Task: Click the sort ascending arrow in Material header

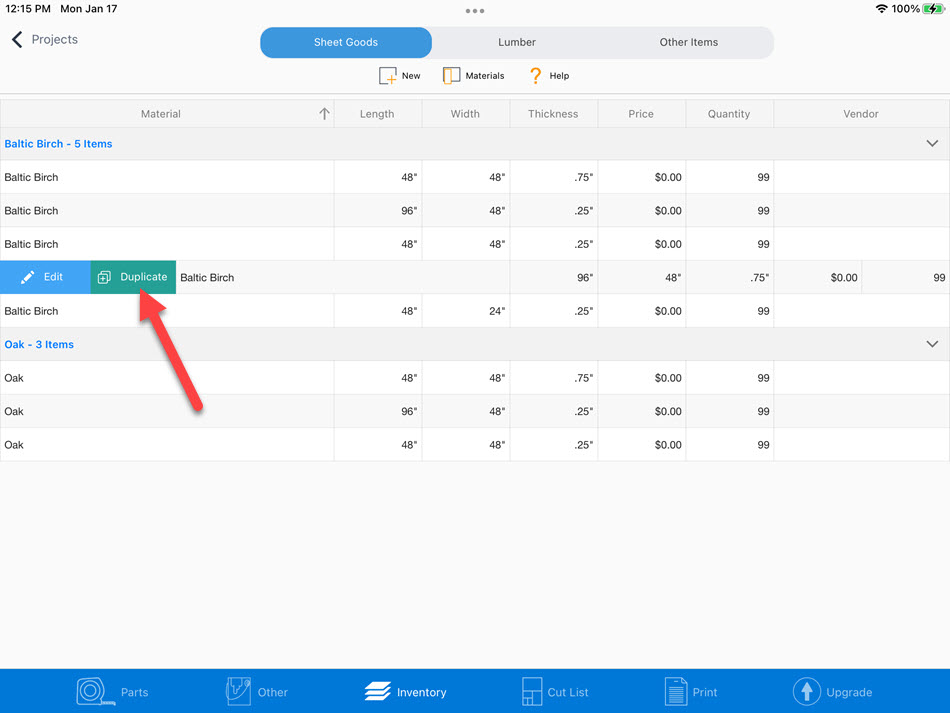Action: tap(324, 114)
